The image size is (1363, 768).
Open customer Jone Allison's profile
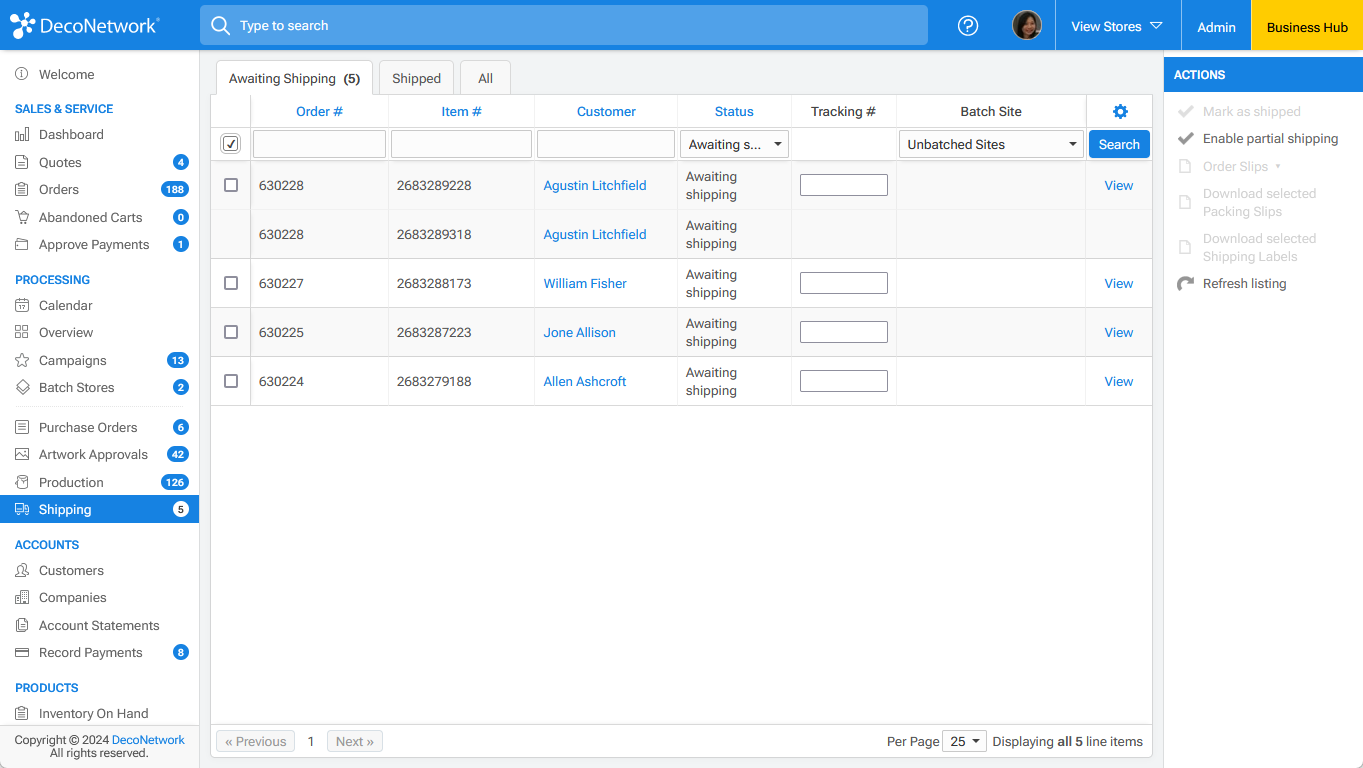click(x=579, y=332)
